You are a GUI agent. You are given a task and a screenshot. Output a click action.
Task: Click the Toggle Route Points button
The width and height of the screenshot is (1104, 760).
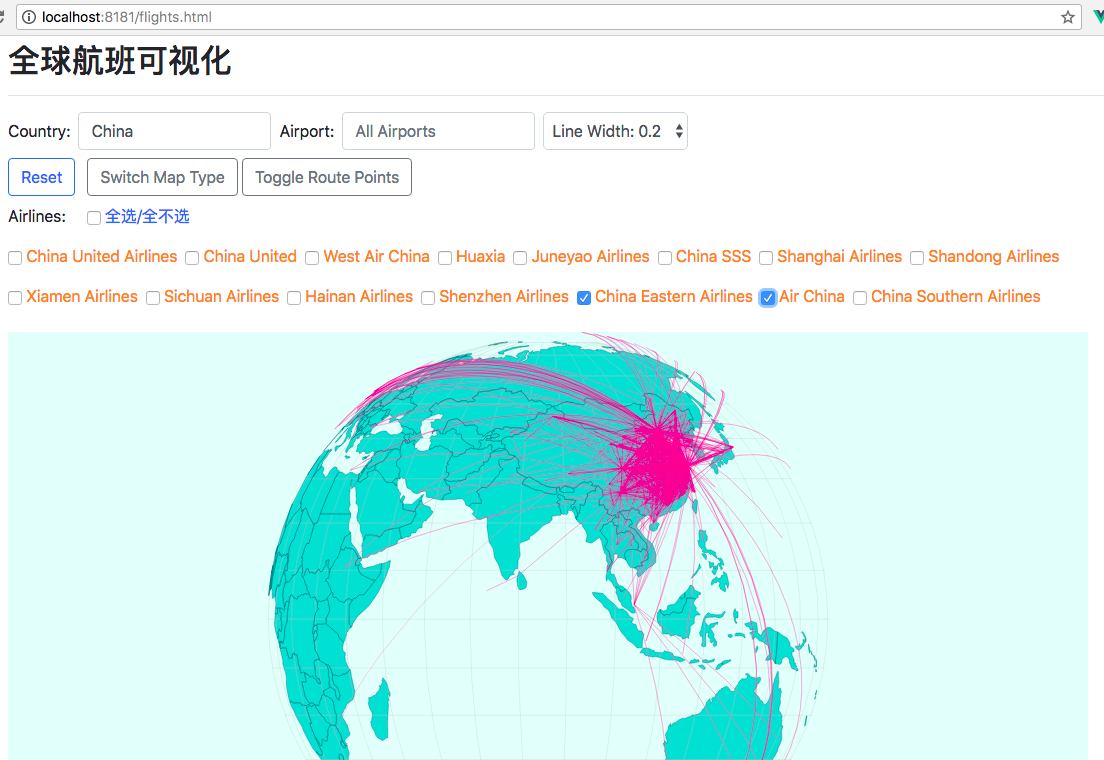click(327, 177)
